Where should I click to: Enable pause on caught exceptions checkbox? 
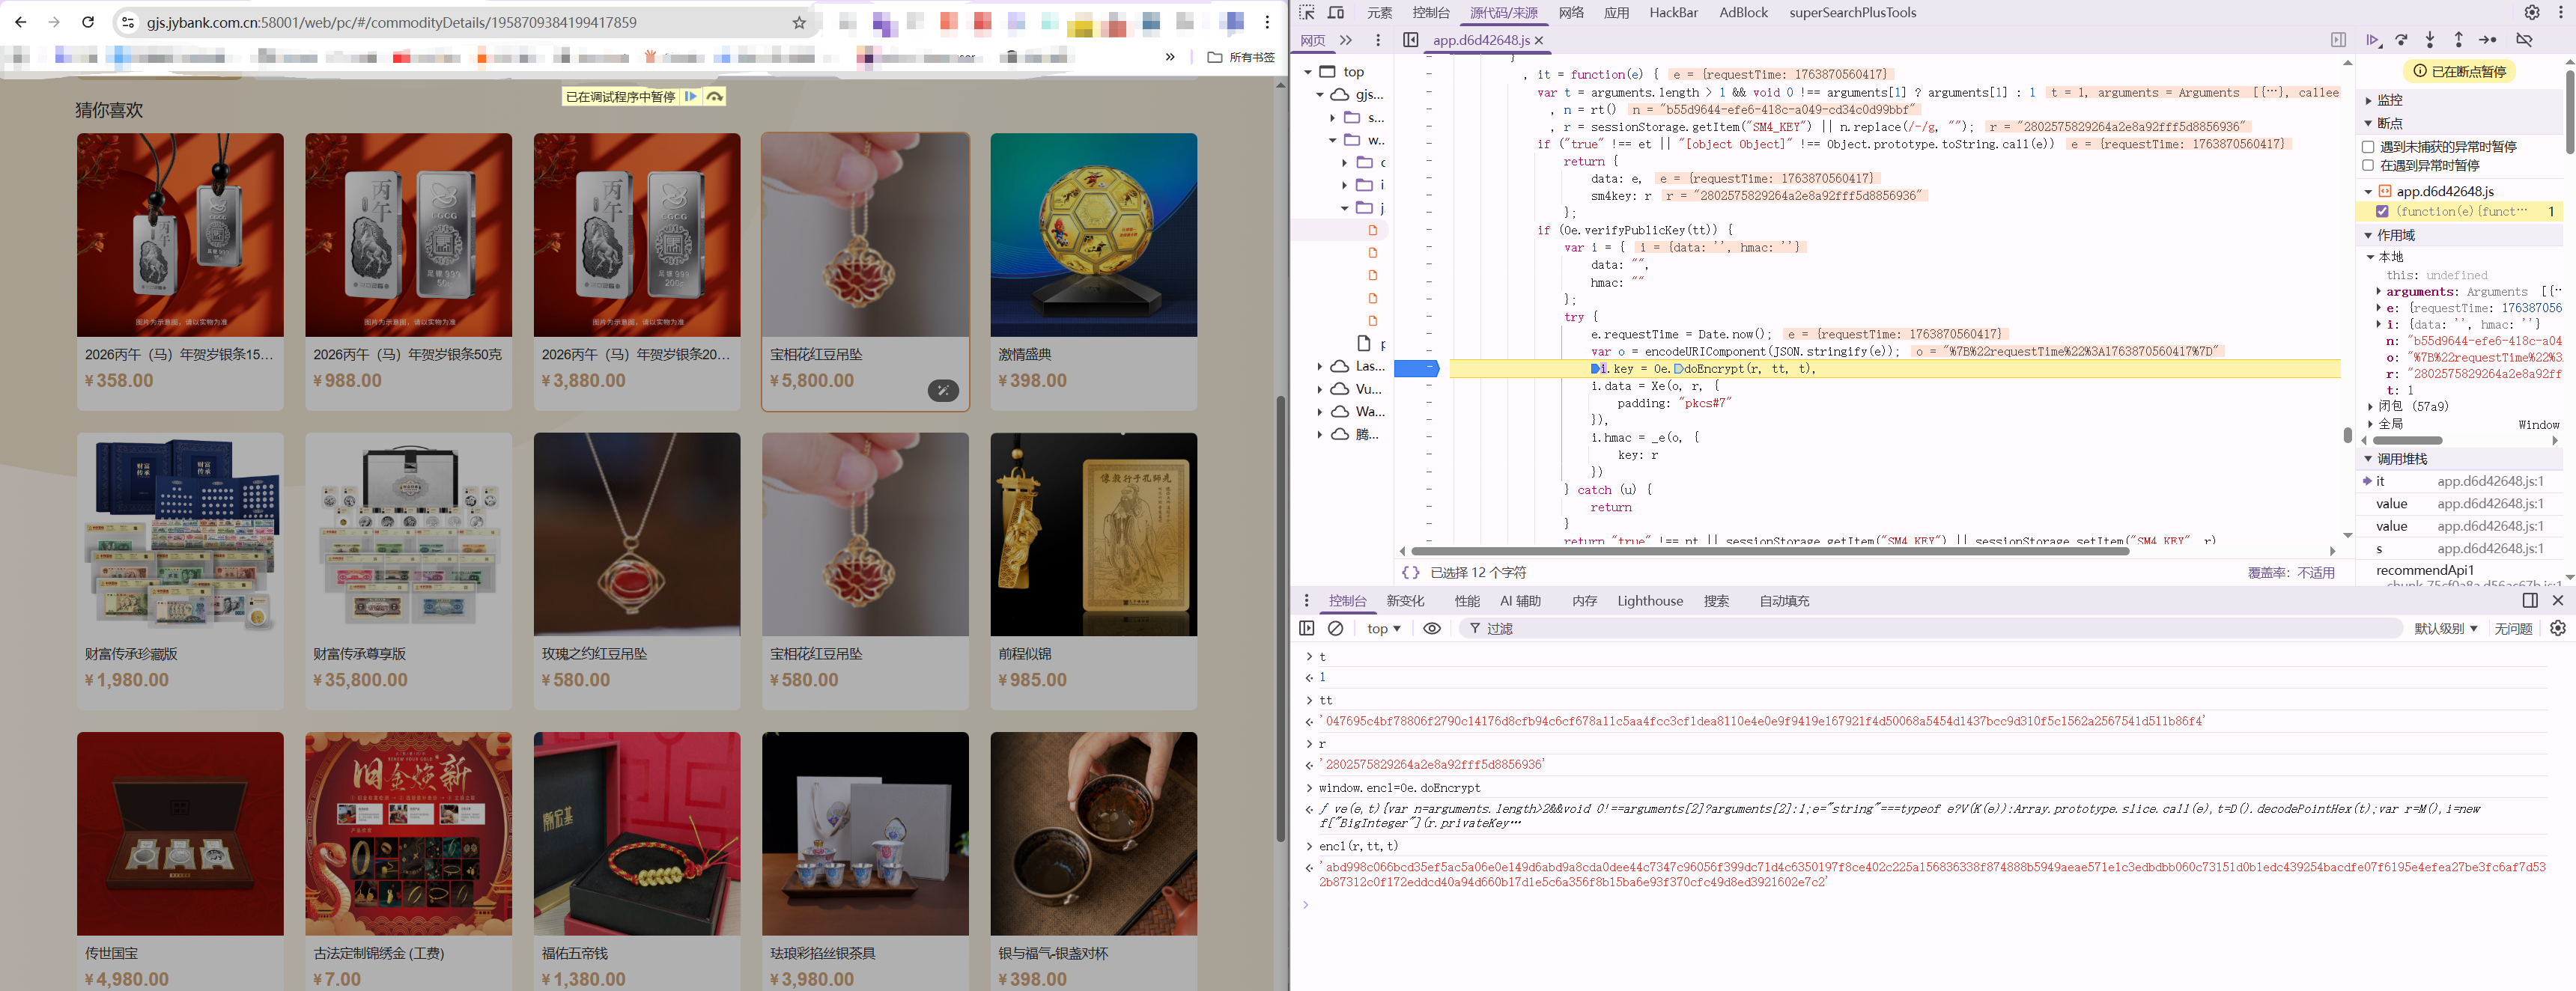2368,166
